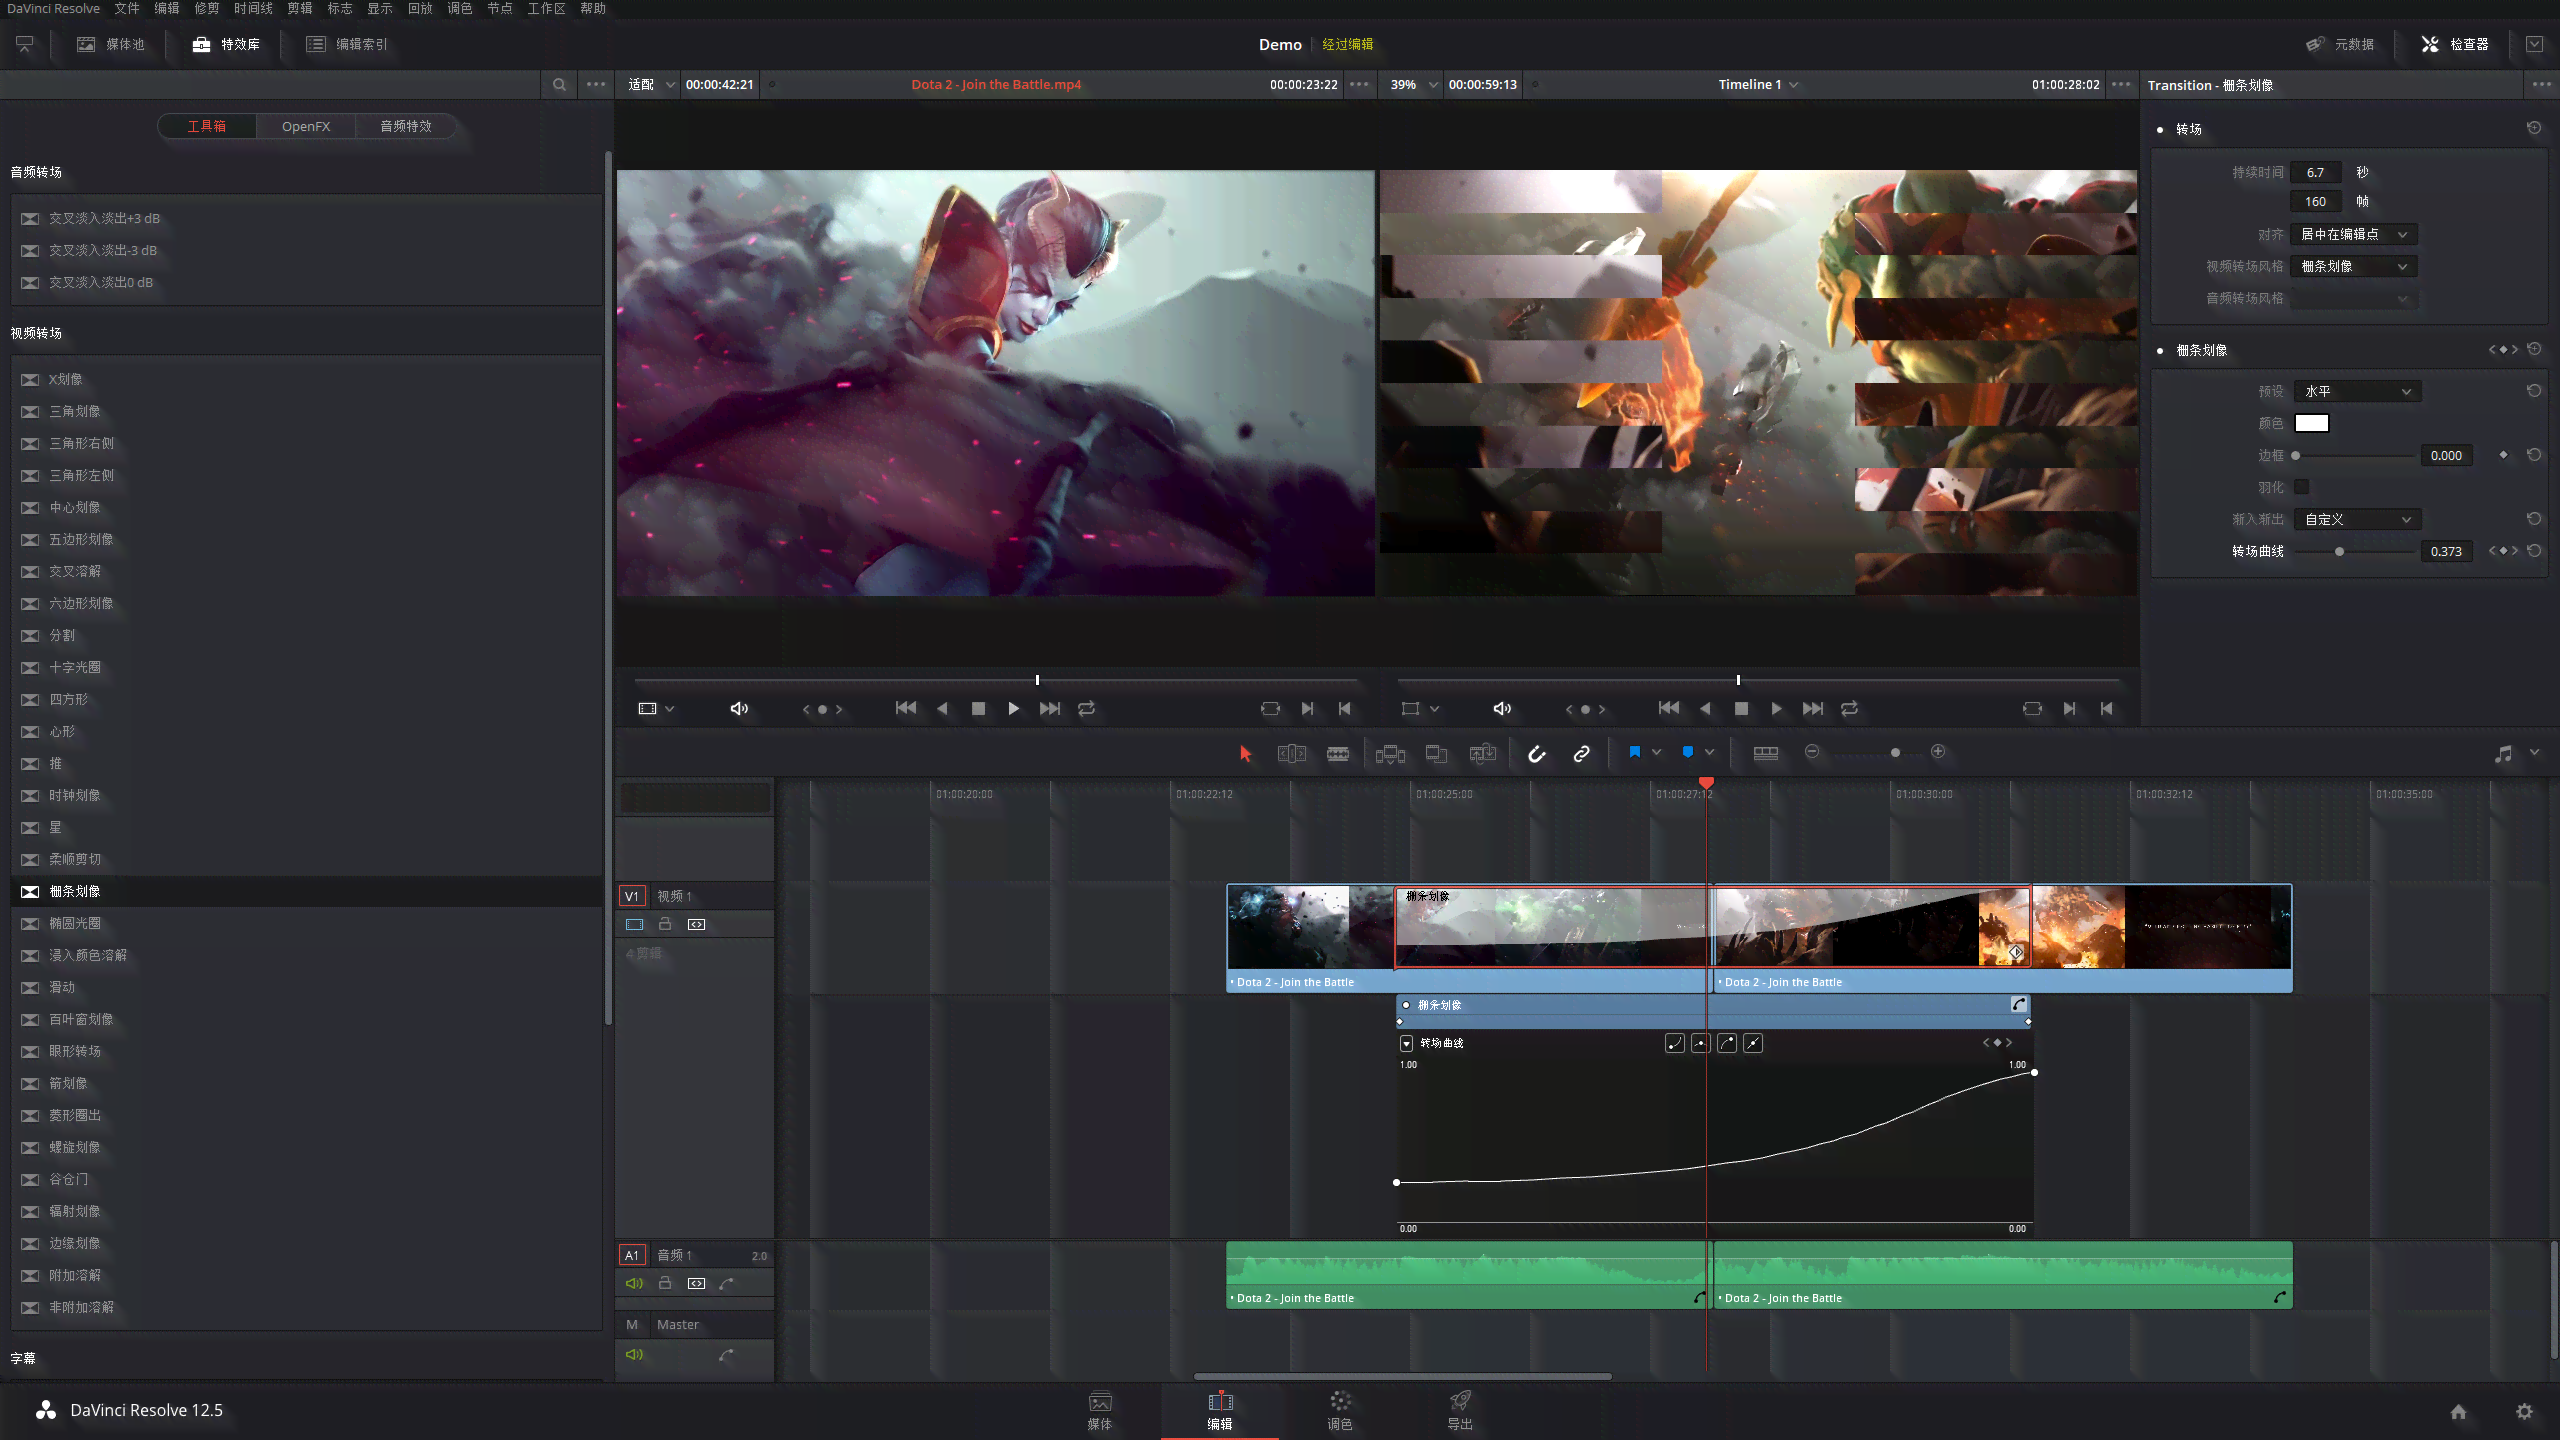2560x1440 pixels.
Task: Click the insert clip icon
Action: point(1390,753)
